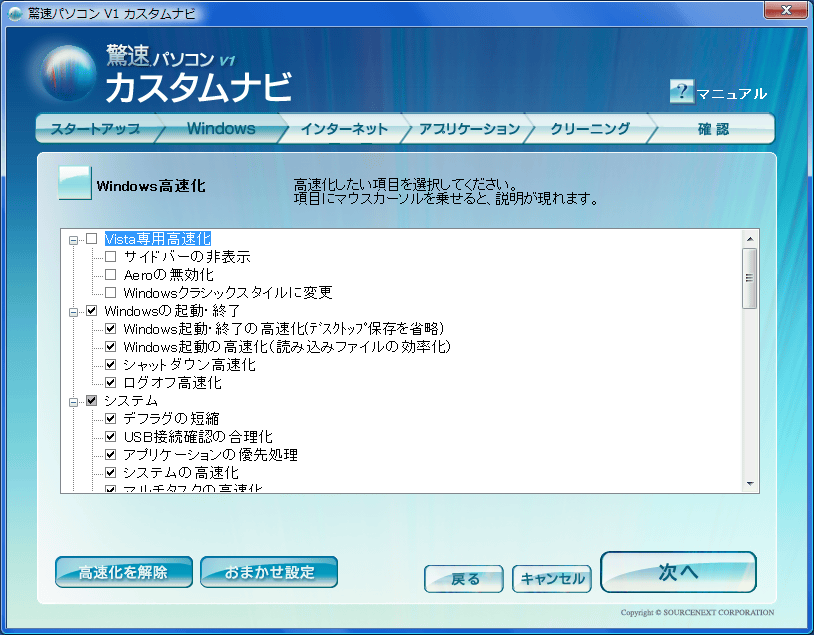Toggle the Vista専用高速化 group checkbox

tap(91, 238)
